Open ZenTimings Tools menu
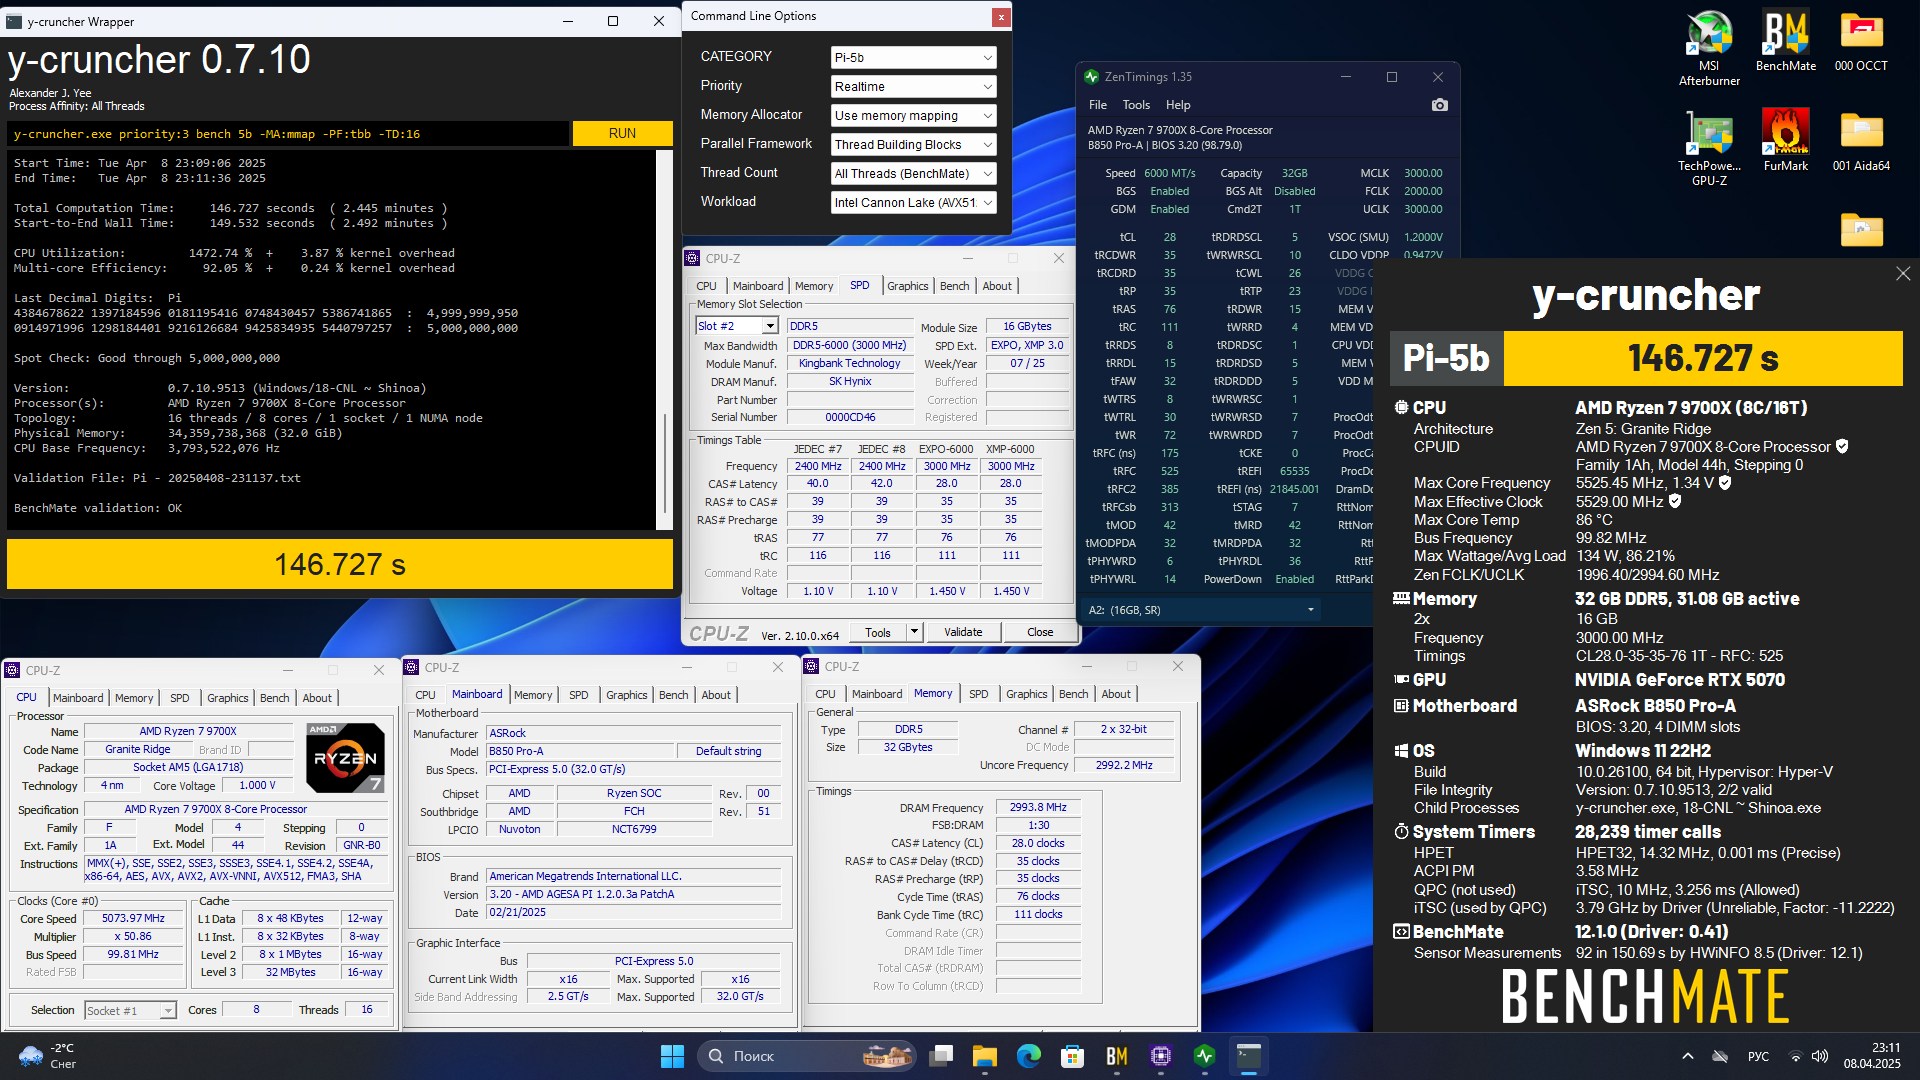 coord(1136,105)
